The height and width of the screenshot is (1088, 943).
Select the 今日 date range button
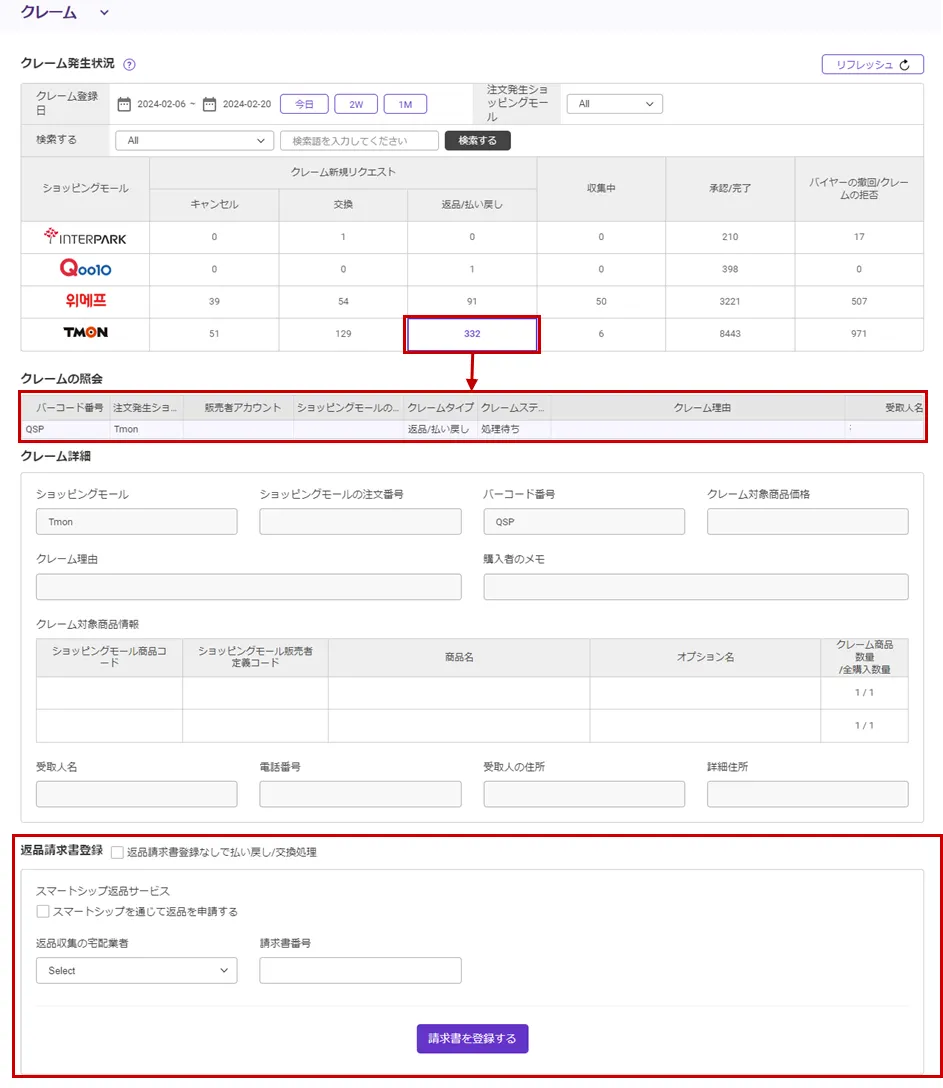(x=304, y=104)
